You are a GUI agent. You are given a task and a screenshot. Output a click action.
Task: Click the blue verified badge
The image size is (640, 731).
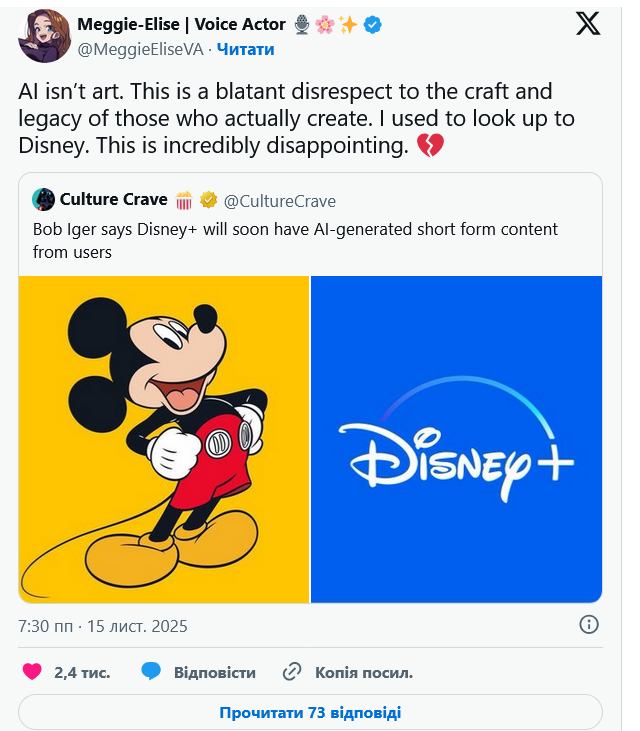tap(372, 25)
